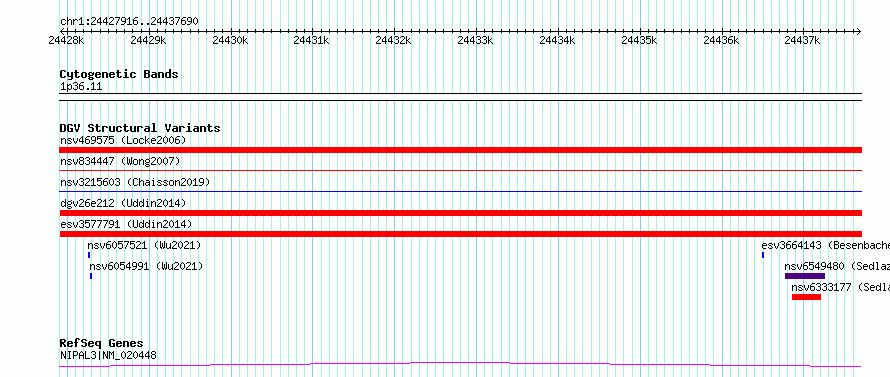Open the dgv26e212 (Uddin2014) variant bar
This screenshot has width=890, height=377.
click(x=460, y=213)
